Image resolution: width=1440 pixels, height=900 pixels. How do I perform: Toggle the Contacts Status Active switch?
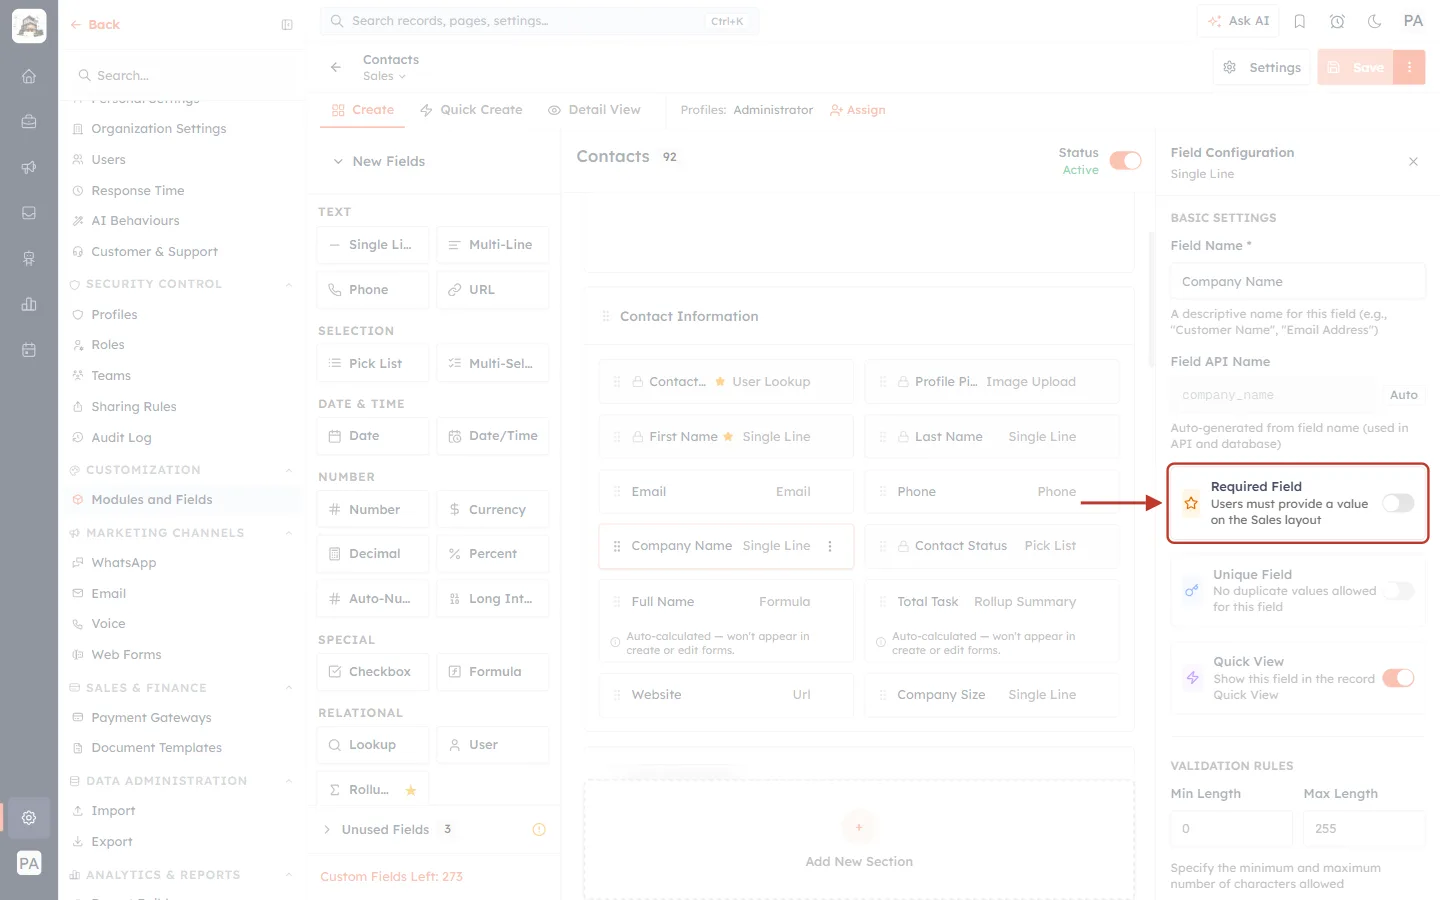(1125, 161)
